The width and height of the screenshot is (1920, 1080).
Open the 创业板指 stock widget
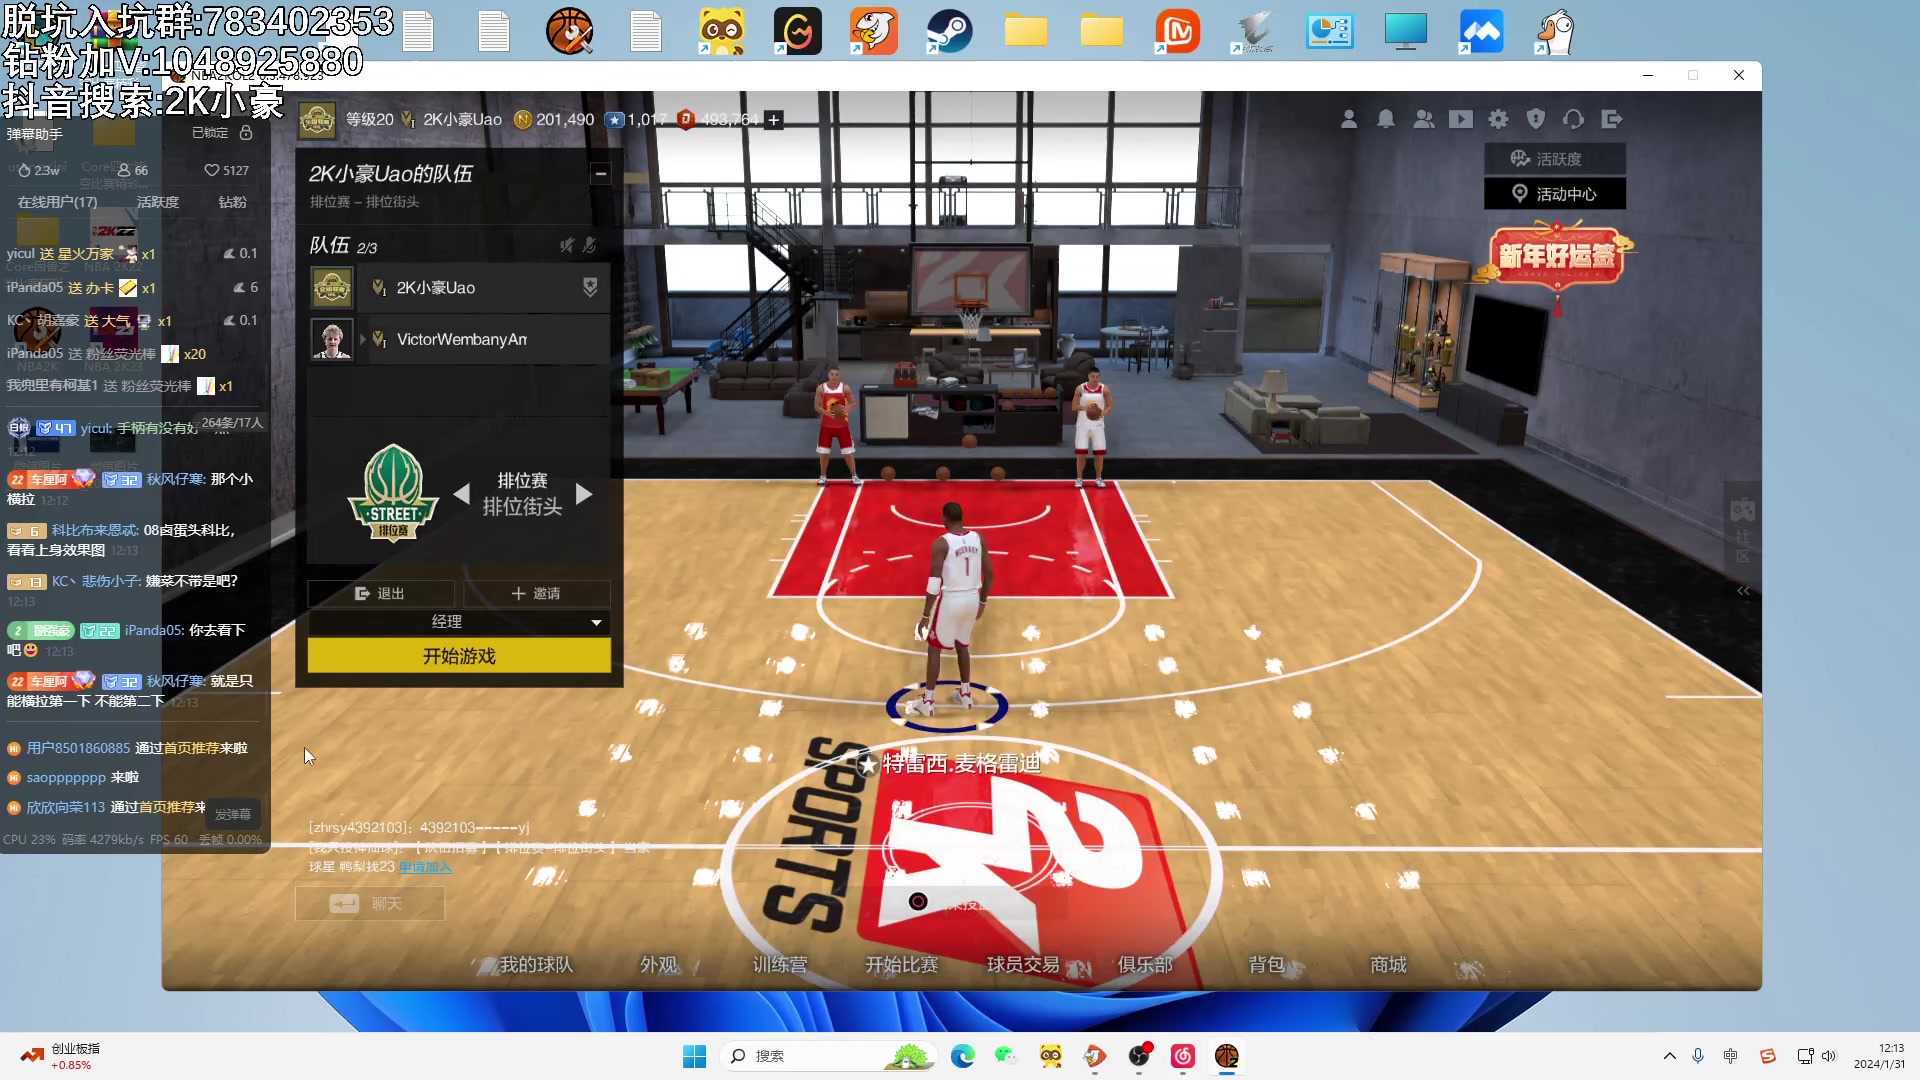pyautogui.click(x=60, y=1056)
